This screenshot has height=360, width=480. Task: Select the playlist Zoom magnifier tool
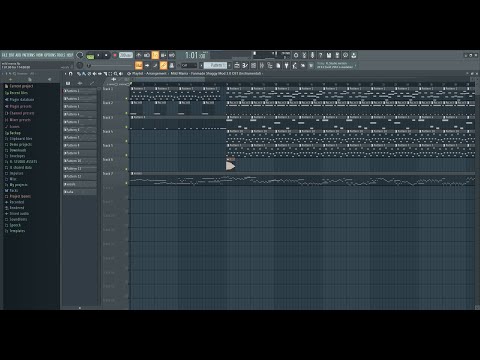coord(116,74)
